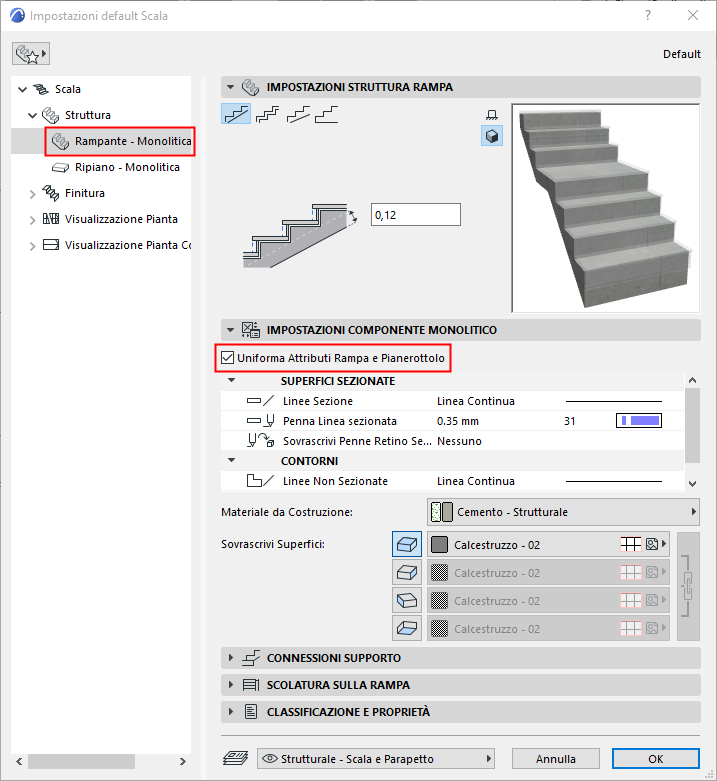The width and height of the screenshot is (717, 781).
Task: Expand the Scolatura sulla Rampa panel
Action: point(231,685)
